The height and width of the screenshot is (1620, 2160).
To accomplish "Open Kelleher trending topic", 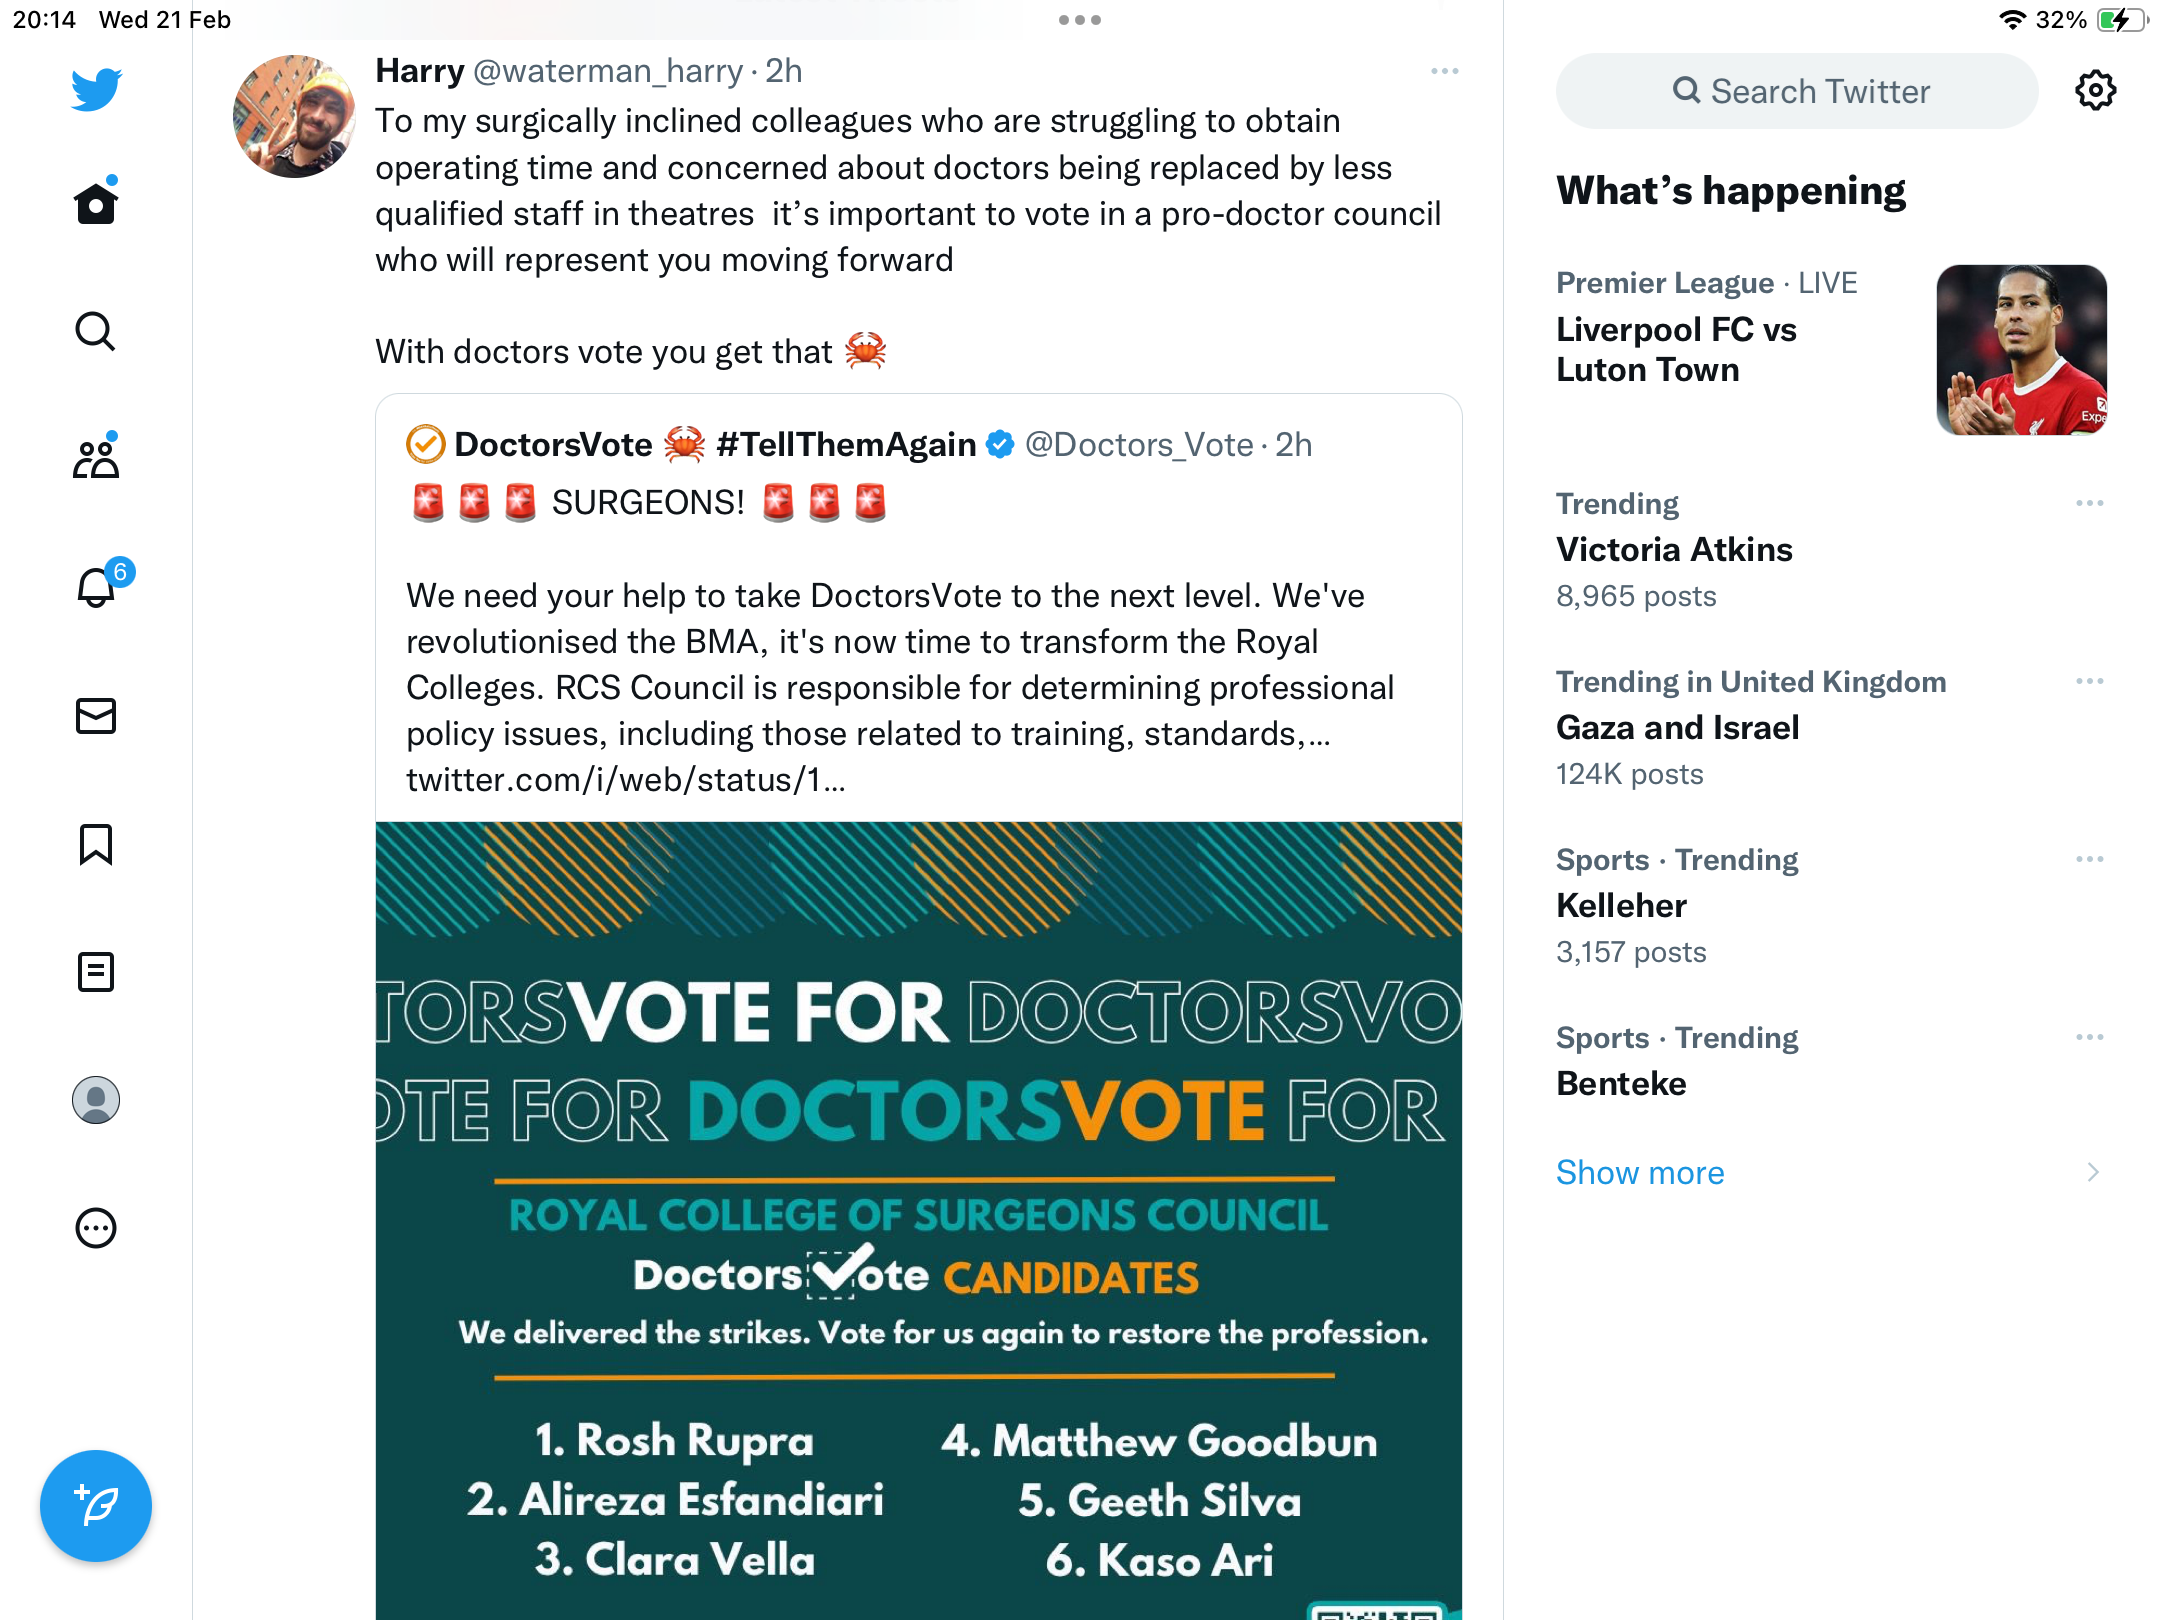I will (x=1830, y=906).
